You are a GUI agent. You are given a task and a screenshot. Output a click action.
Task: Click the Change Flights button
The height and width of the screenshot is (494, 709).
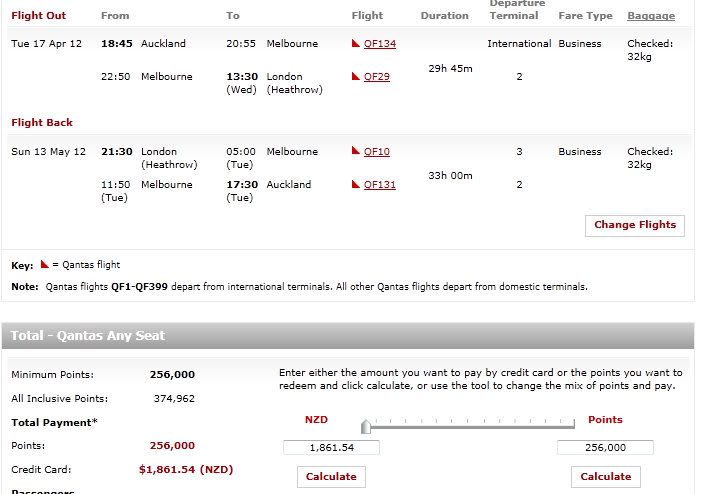[635, 226]
